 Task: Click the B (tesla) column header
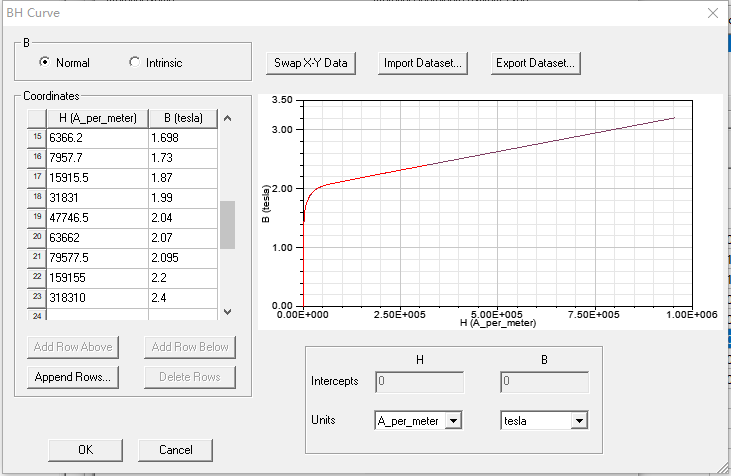[182, 118]
